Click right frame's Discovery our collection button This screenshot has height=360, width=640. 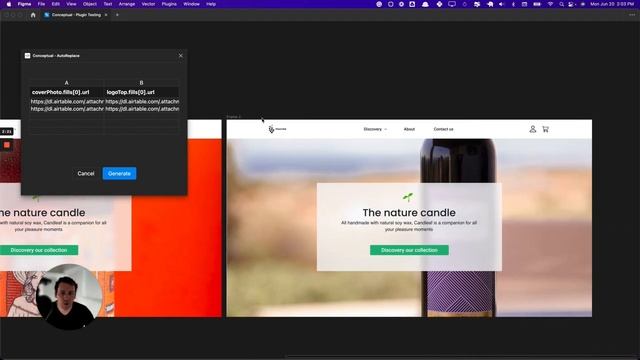click(409, 250)
